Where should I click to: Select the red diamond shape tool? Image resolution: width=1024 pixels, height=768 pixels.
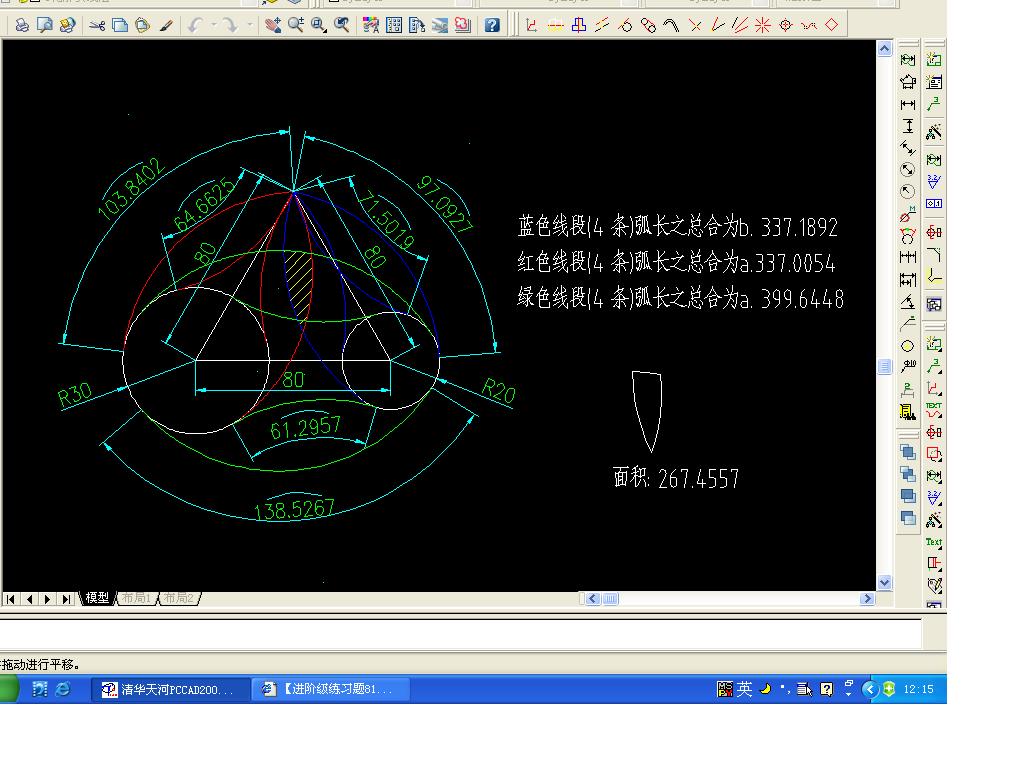[x=831, y=25]
